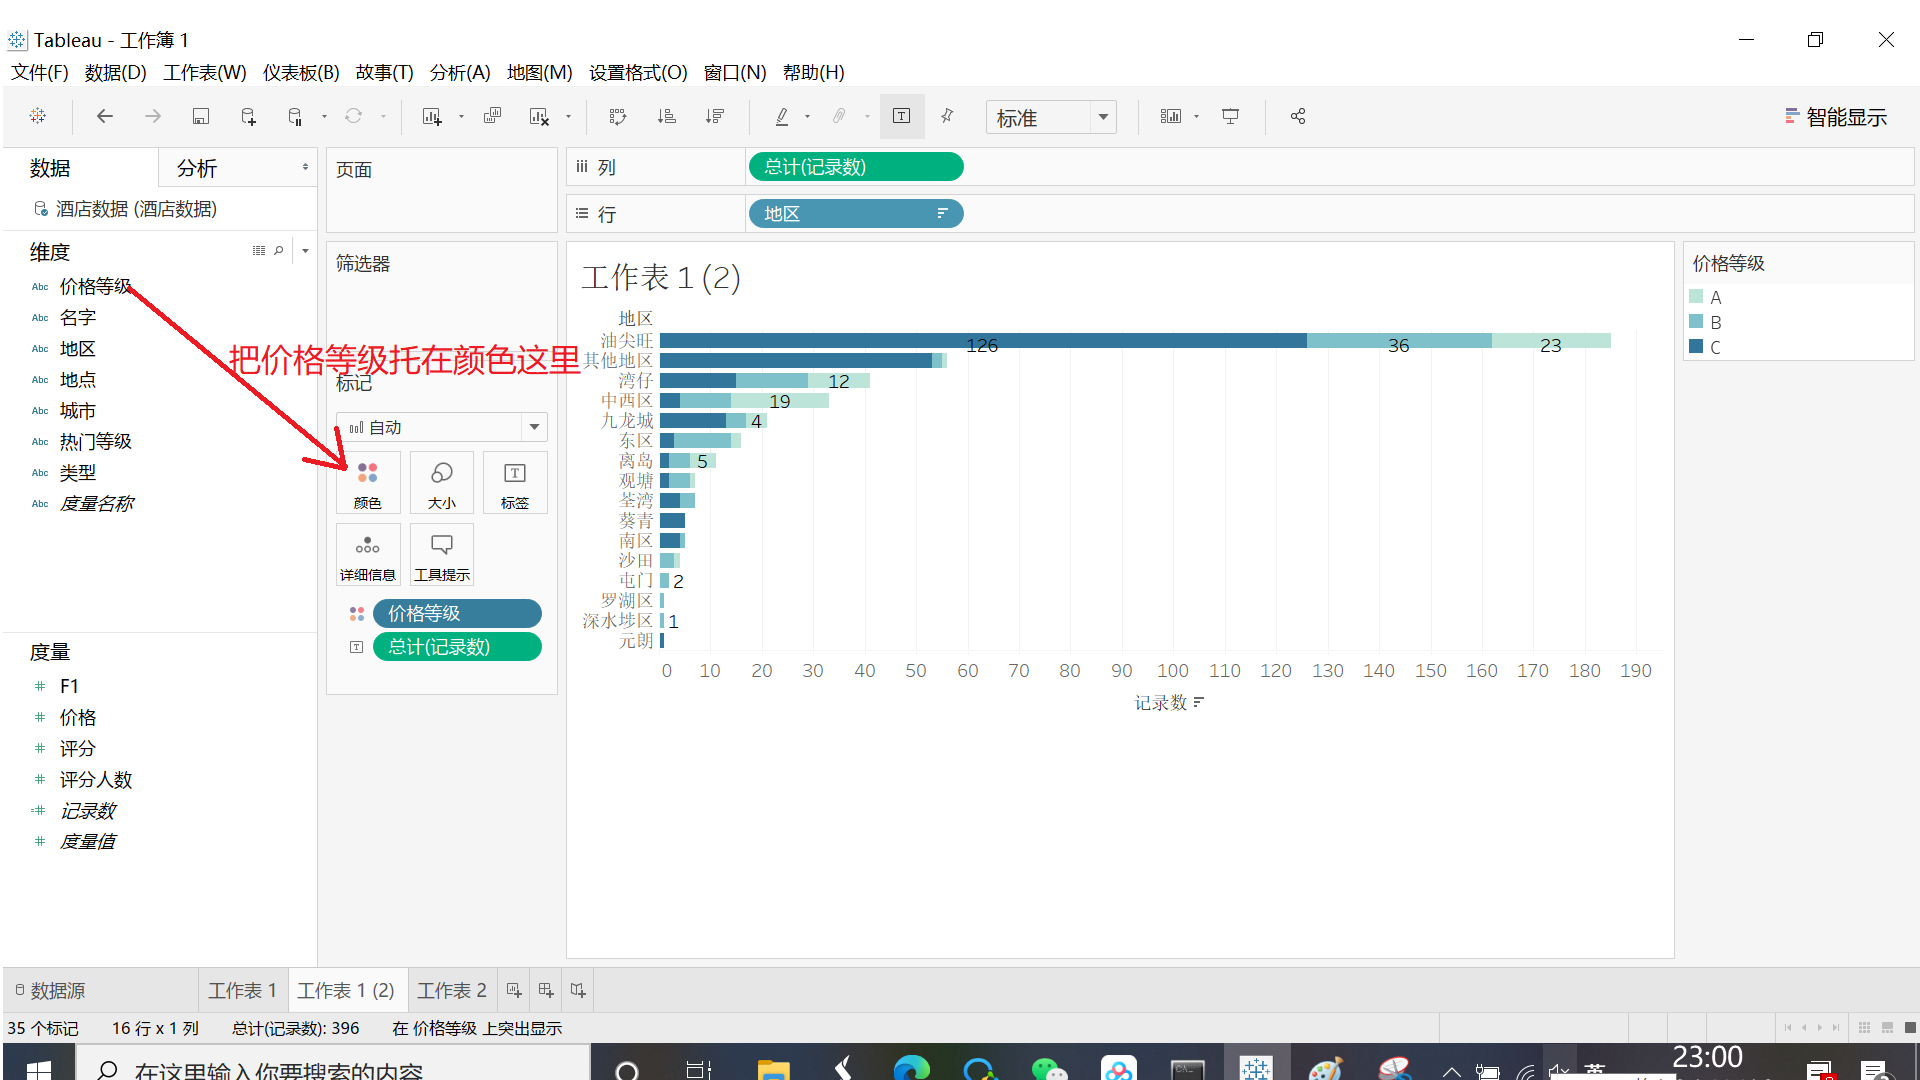The height and width of the screenshot is (1080, 1920).
Task: Toggle the Fix Axes pin button
Action: [947, 117]
